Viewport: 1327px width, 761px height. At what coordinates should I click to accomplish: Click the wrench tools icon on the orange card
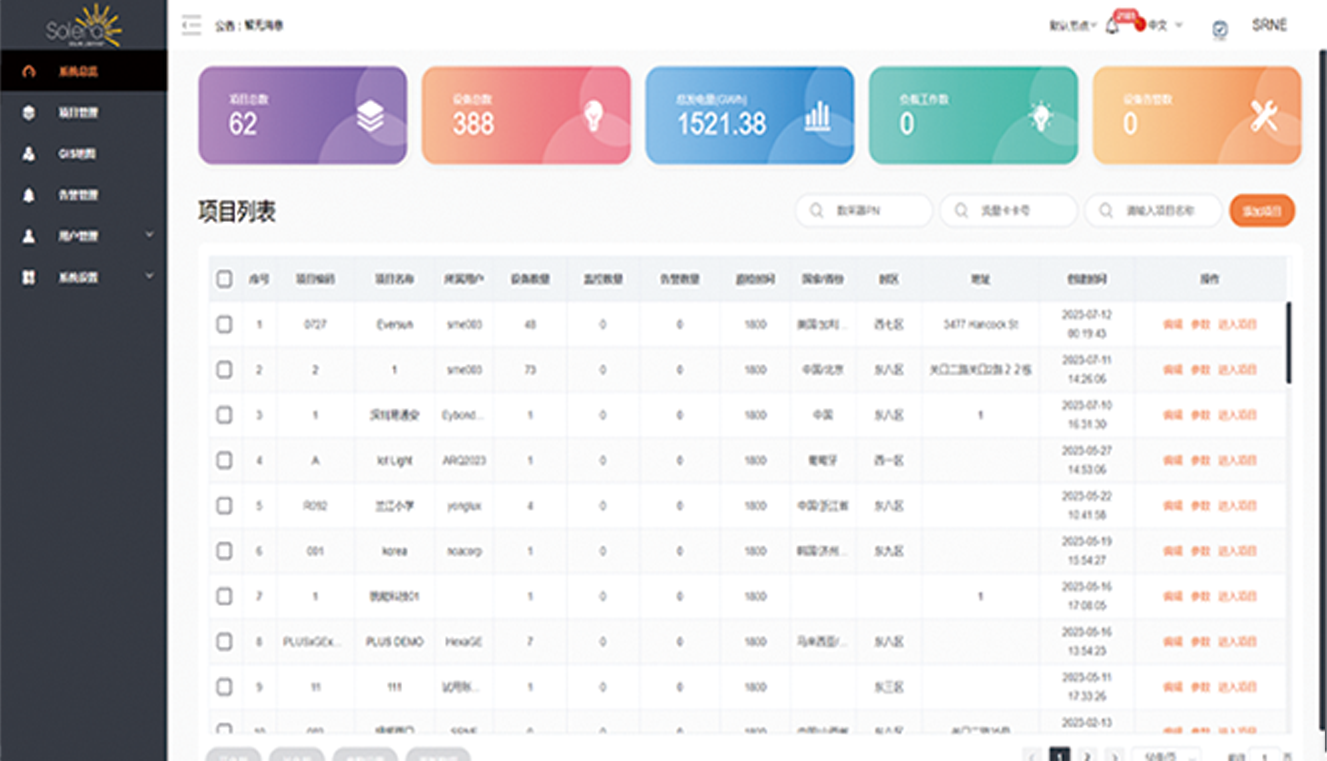[x=1264, y=117]
